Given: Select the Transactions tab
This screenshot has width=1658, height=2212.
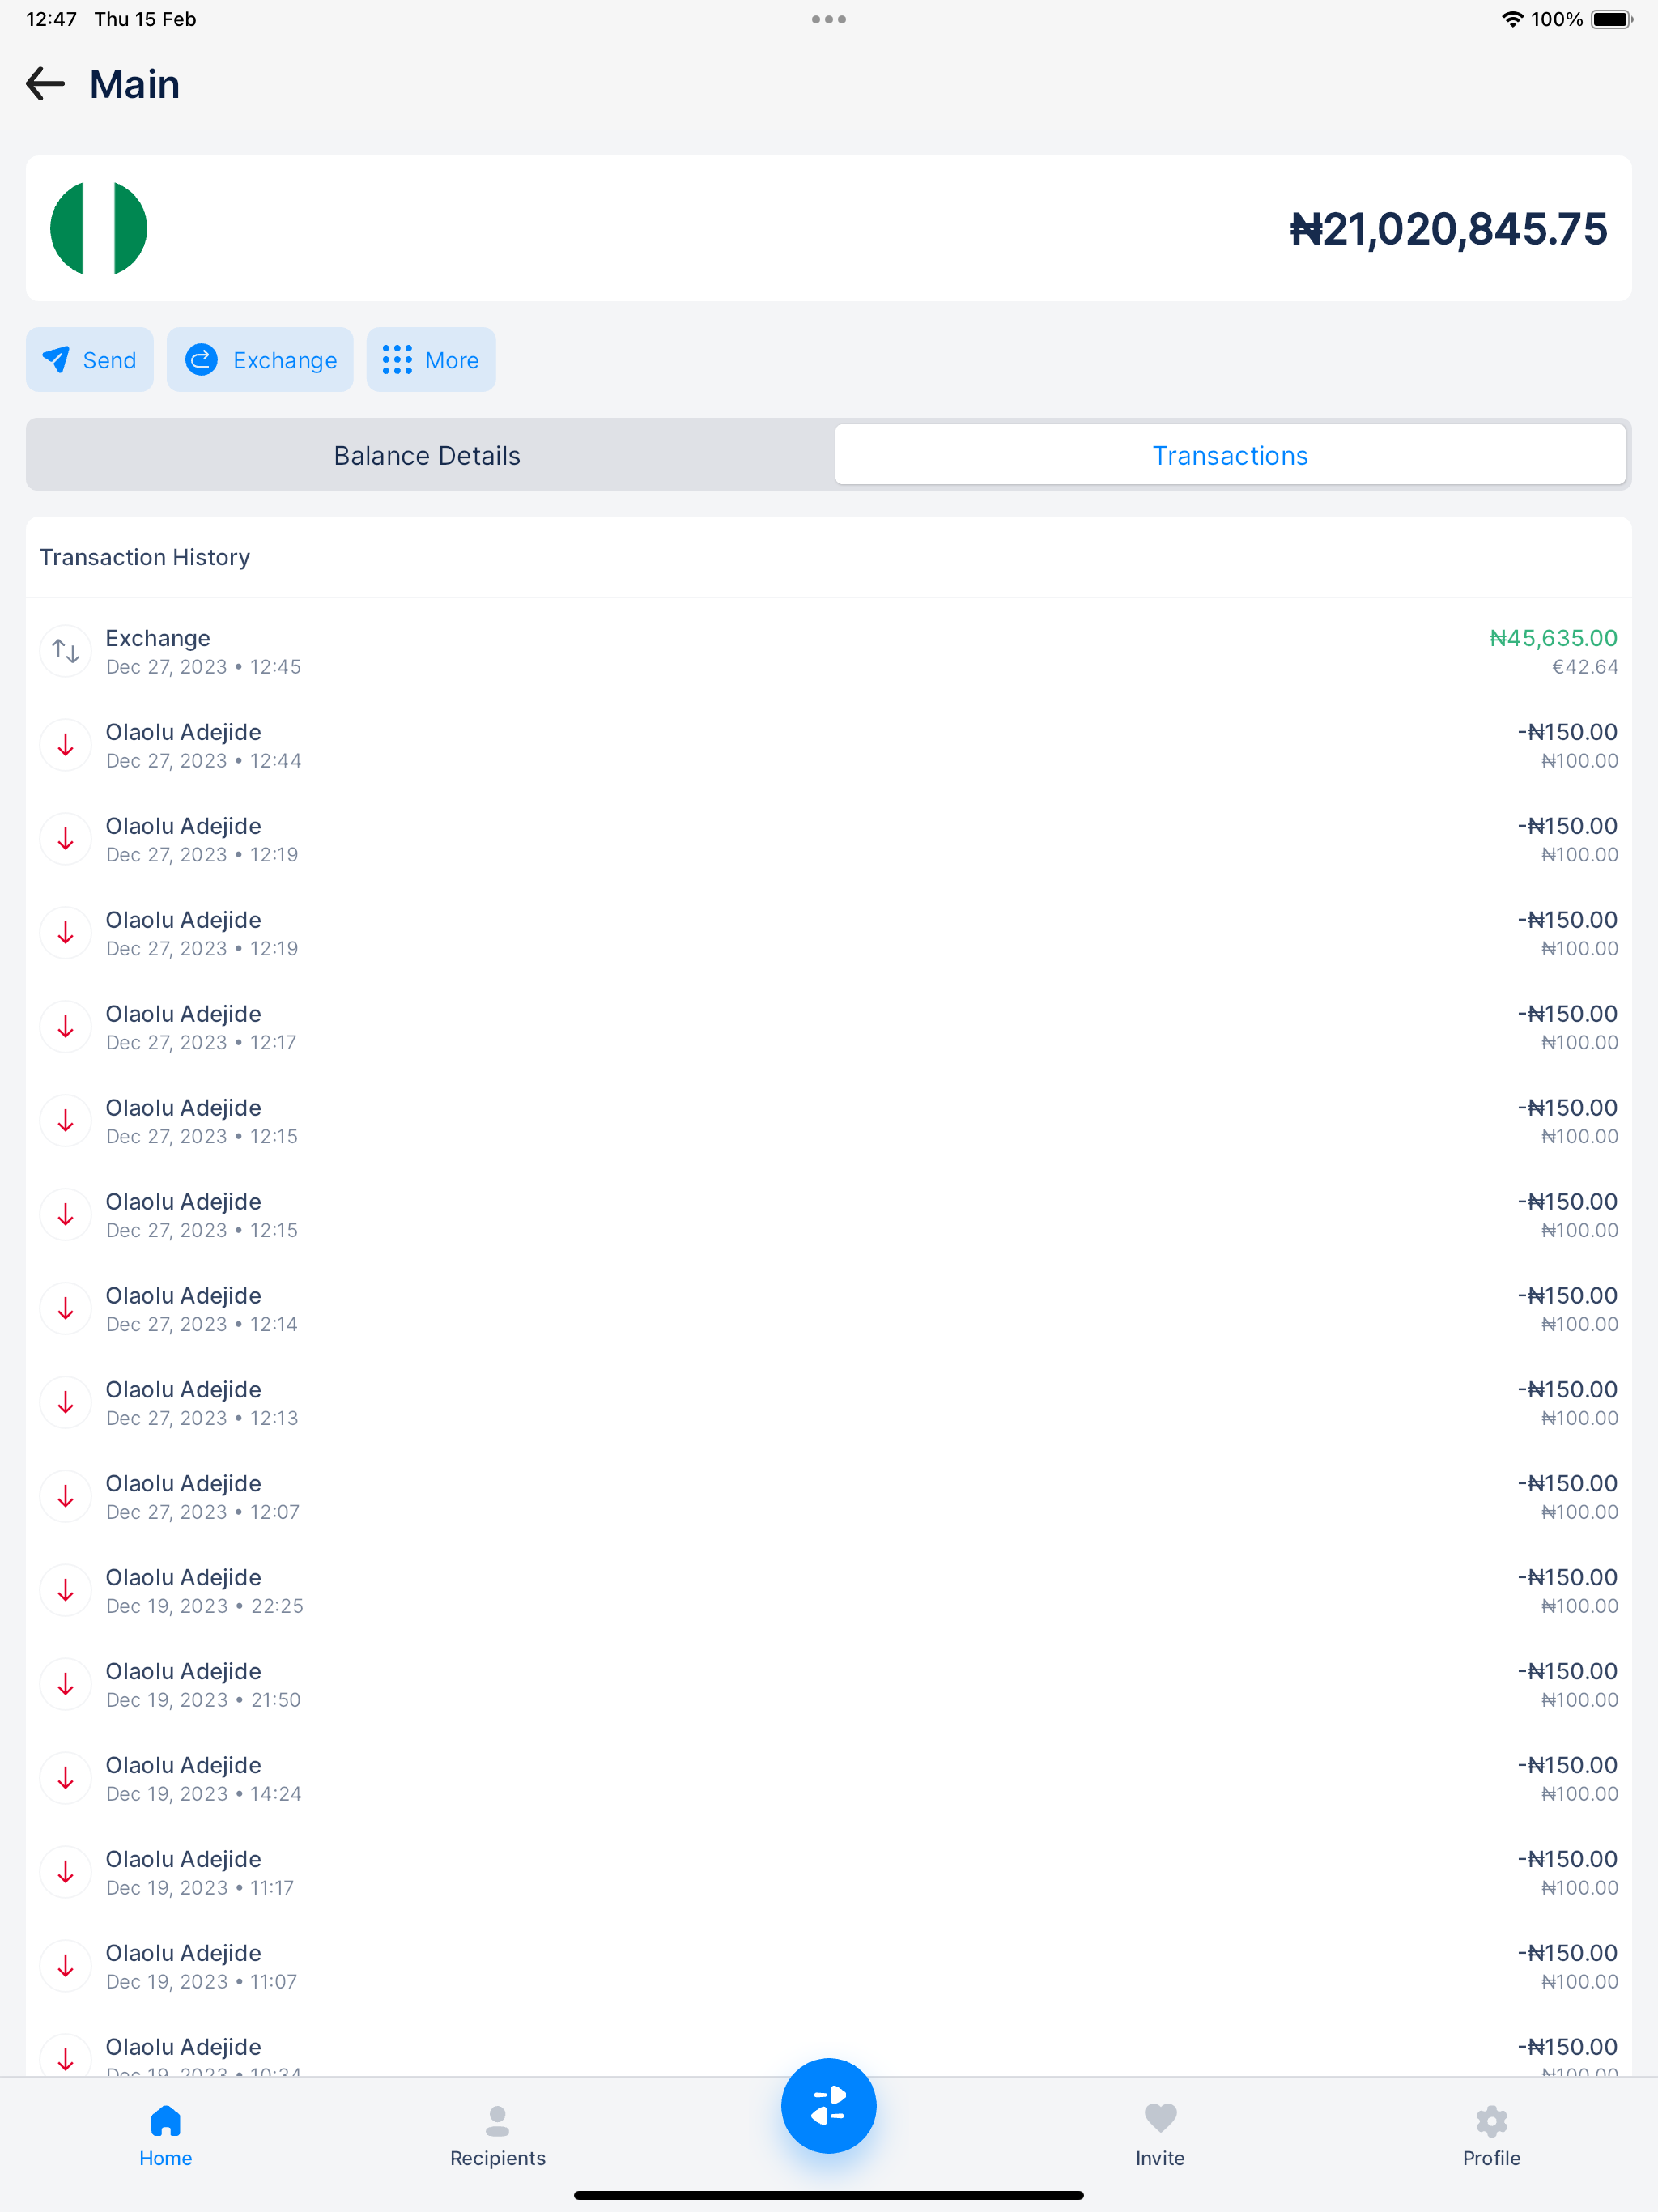Looking at the screenshot, I should [x=1230, y=455].
